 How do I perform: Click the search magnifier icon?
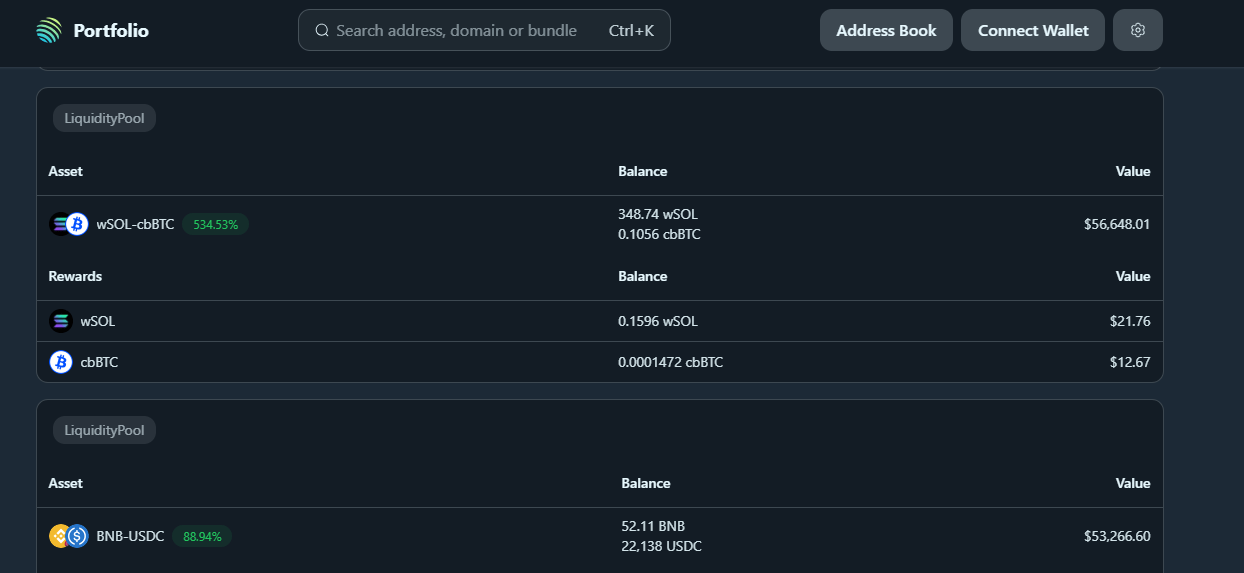pos(322,31)
